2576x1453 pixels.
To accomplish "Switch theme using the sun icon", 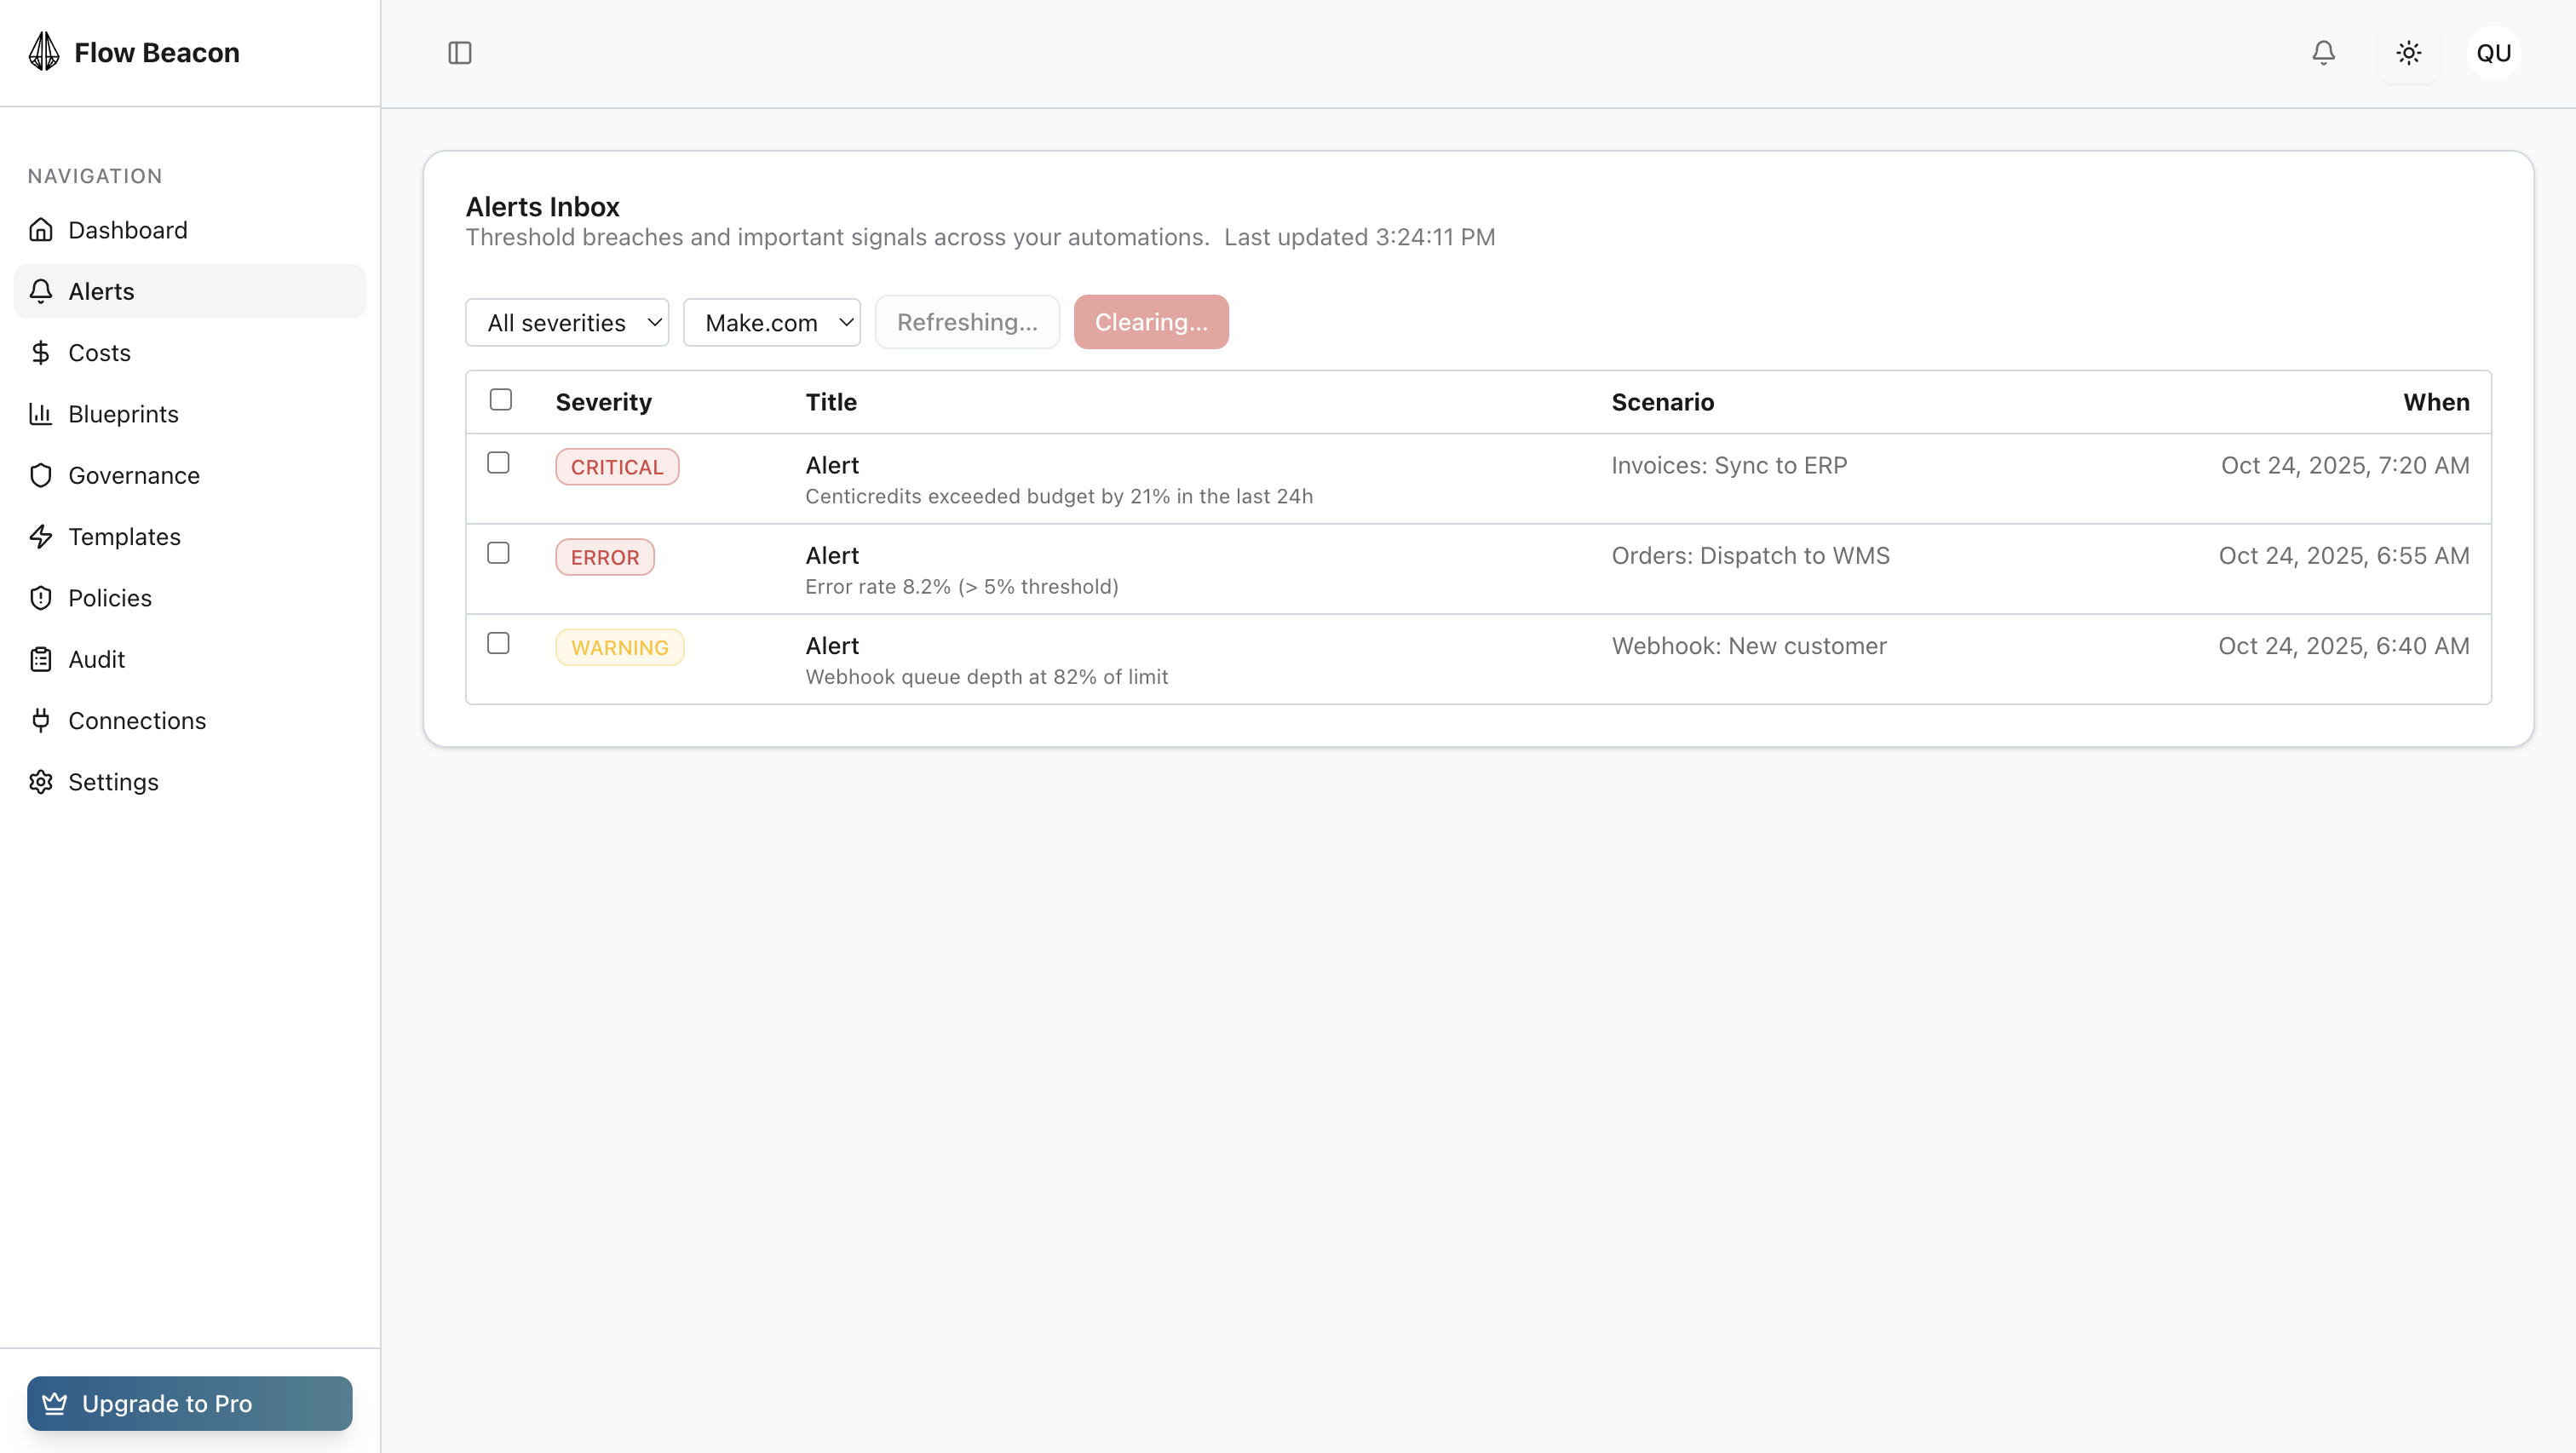I will (2408, 53).
